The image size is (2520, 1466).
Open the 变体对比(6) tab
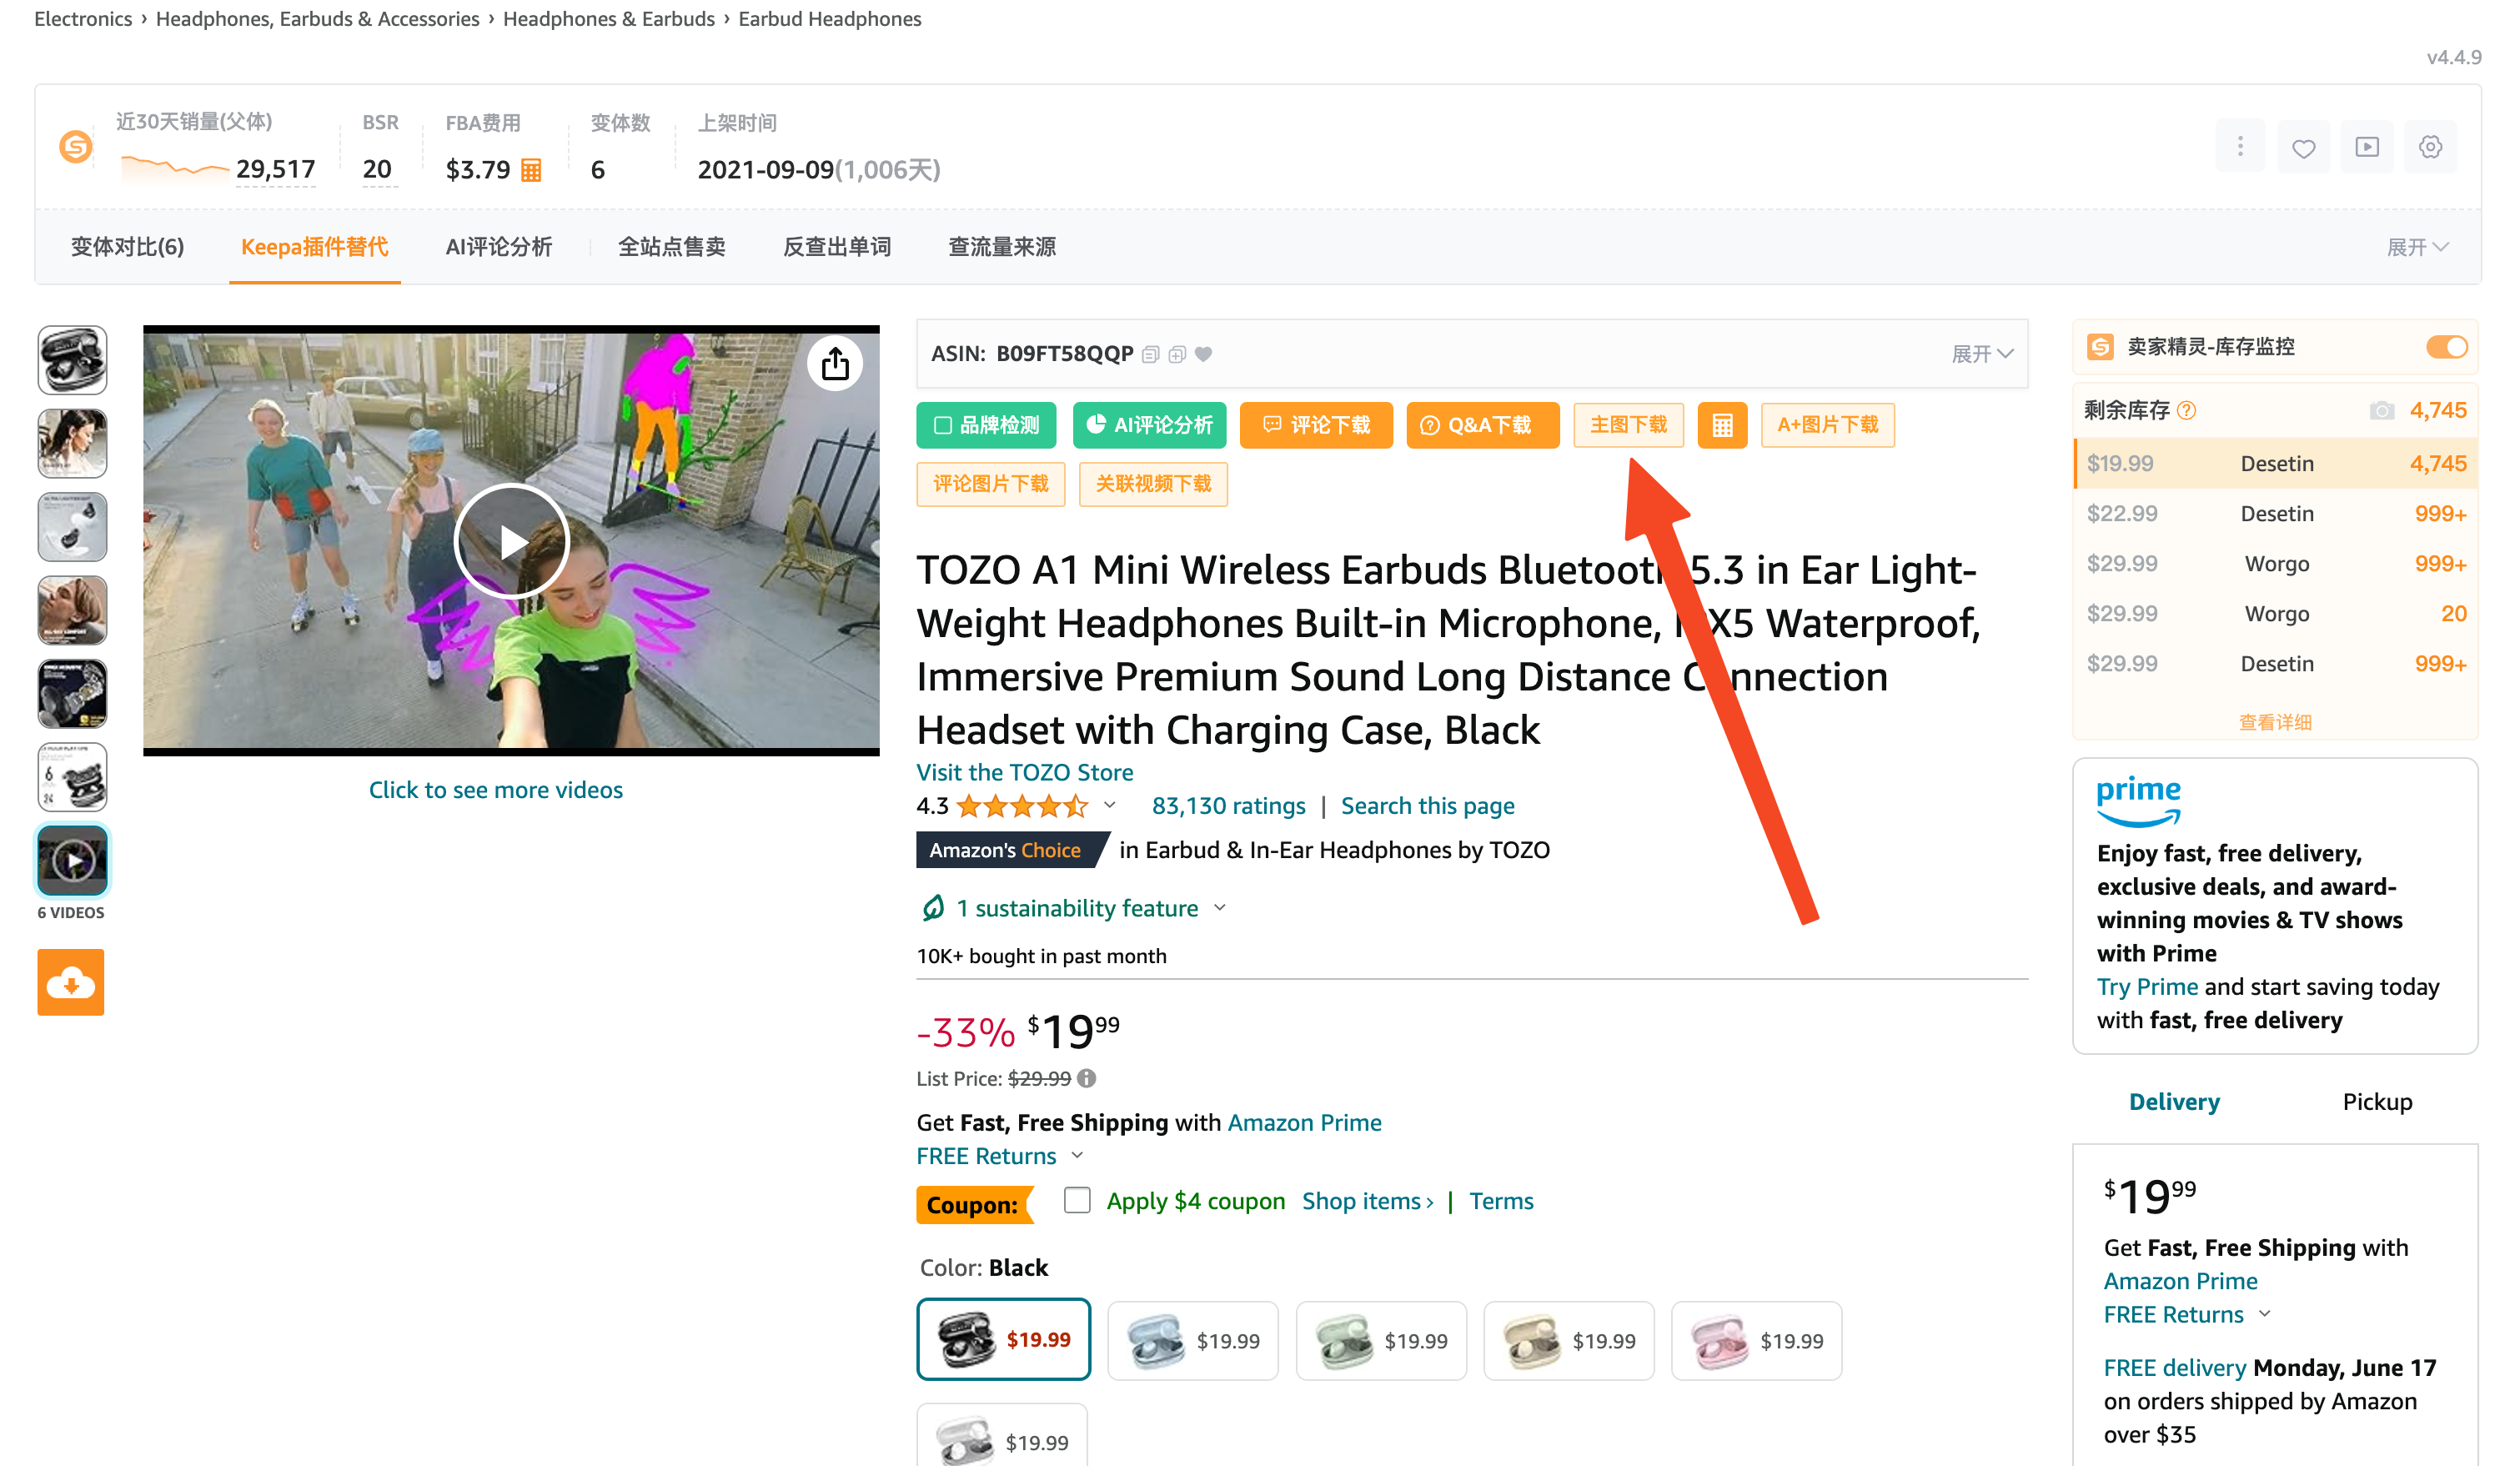[x=127, y=247]
